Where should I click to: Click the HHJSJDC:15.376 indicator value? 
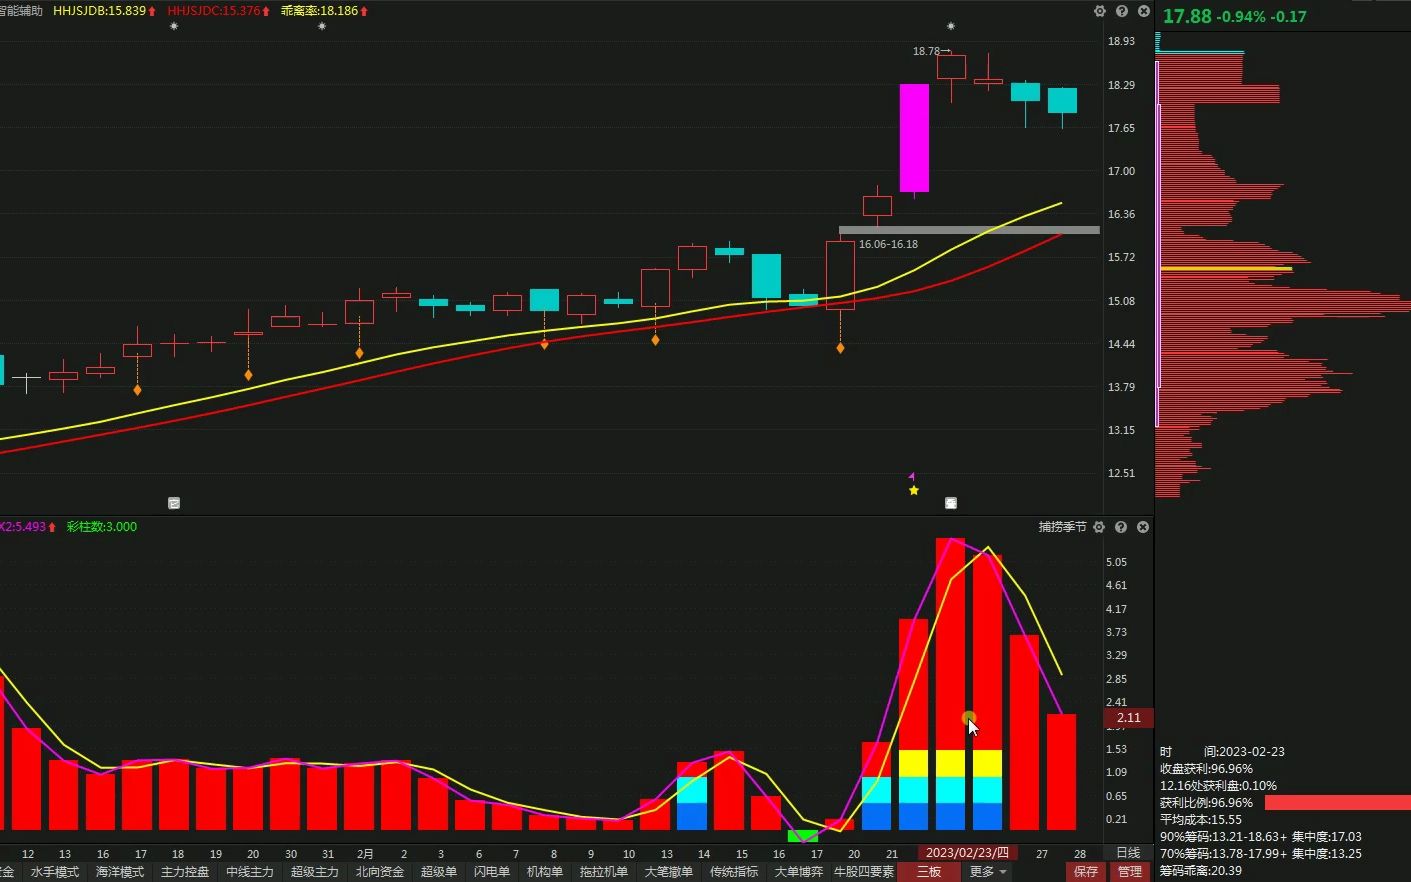[213, 11]
